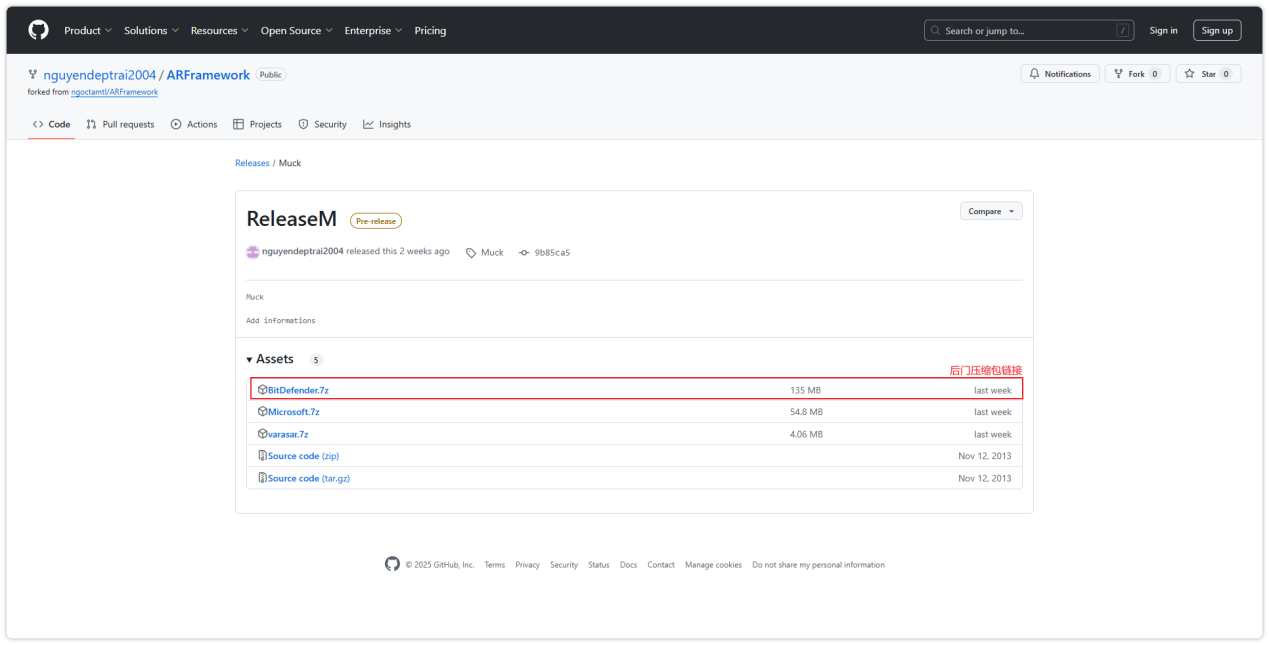
Task: Focus the Search or jump to field
Action: (1029, 31)
